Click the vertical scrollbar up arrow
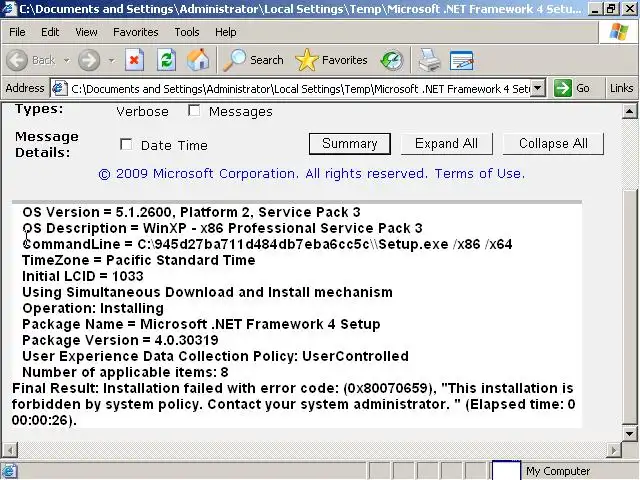This screenshot has width=640, height=480. click(629, 111)
